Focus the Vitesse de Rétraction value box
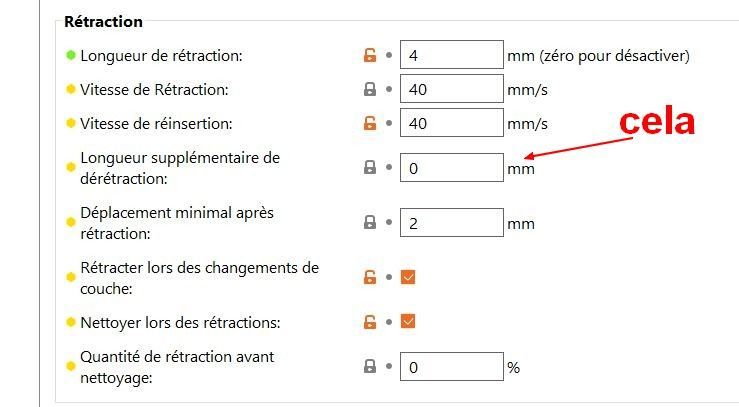This screenshot has width=739, height=407. [x=451, y=90]
